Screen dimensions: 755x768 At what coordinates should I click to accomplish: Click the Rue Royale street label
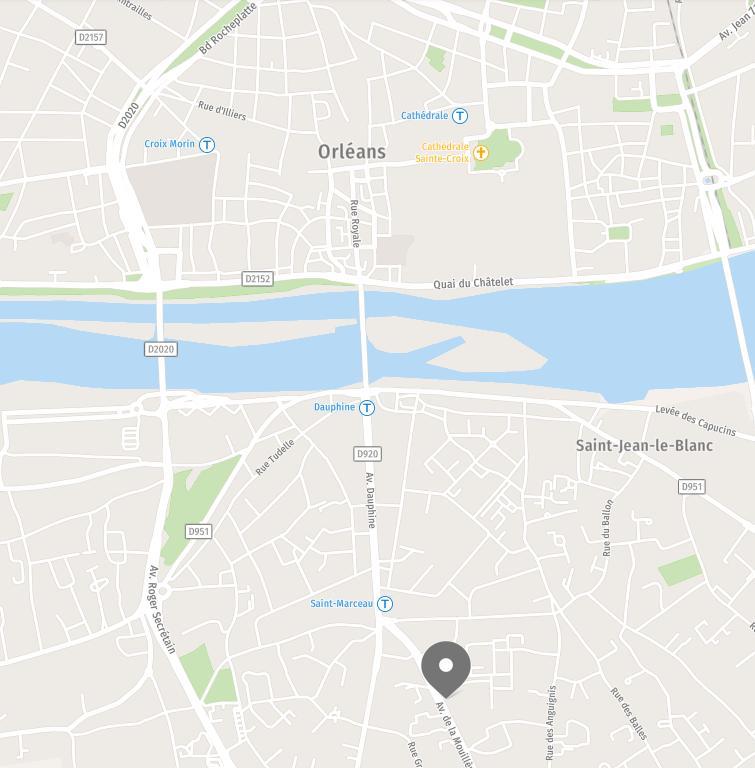355,223
